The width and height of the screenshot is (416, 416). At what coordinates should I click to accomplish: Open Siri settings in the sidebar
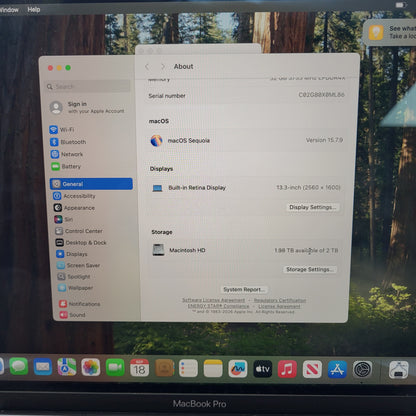[64, 219]
